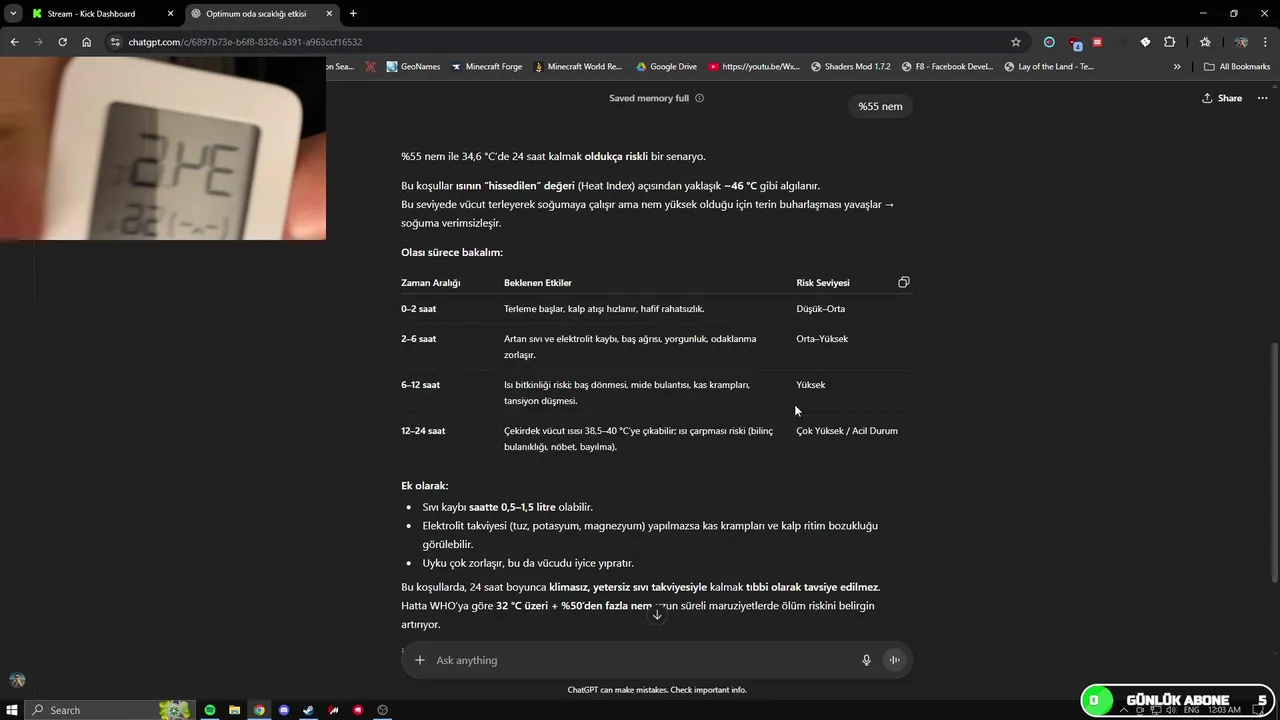The height and width of the screenshot is (720, 1280).
Task: Open the Minecraft Forge bookmark
Action: point(487,67)
